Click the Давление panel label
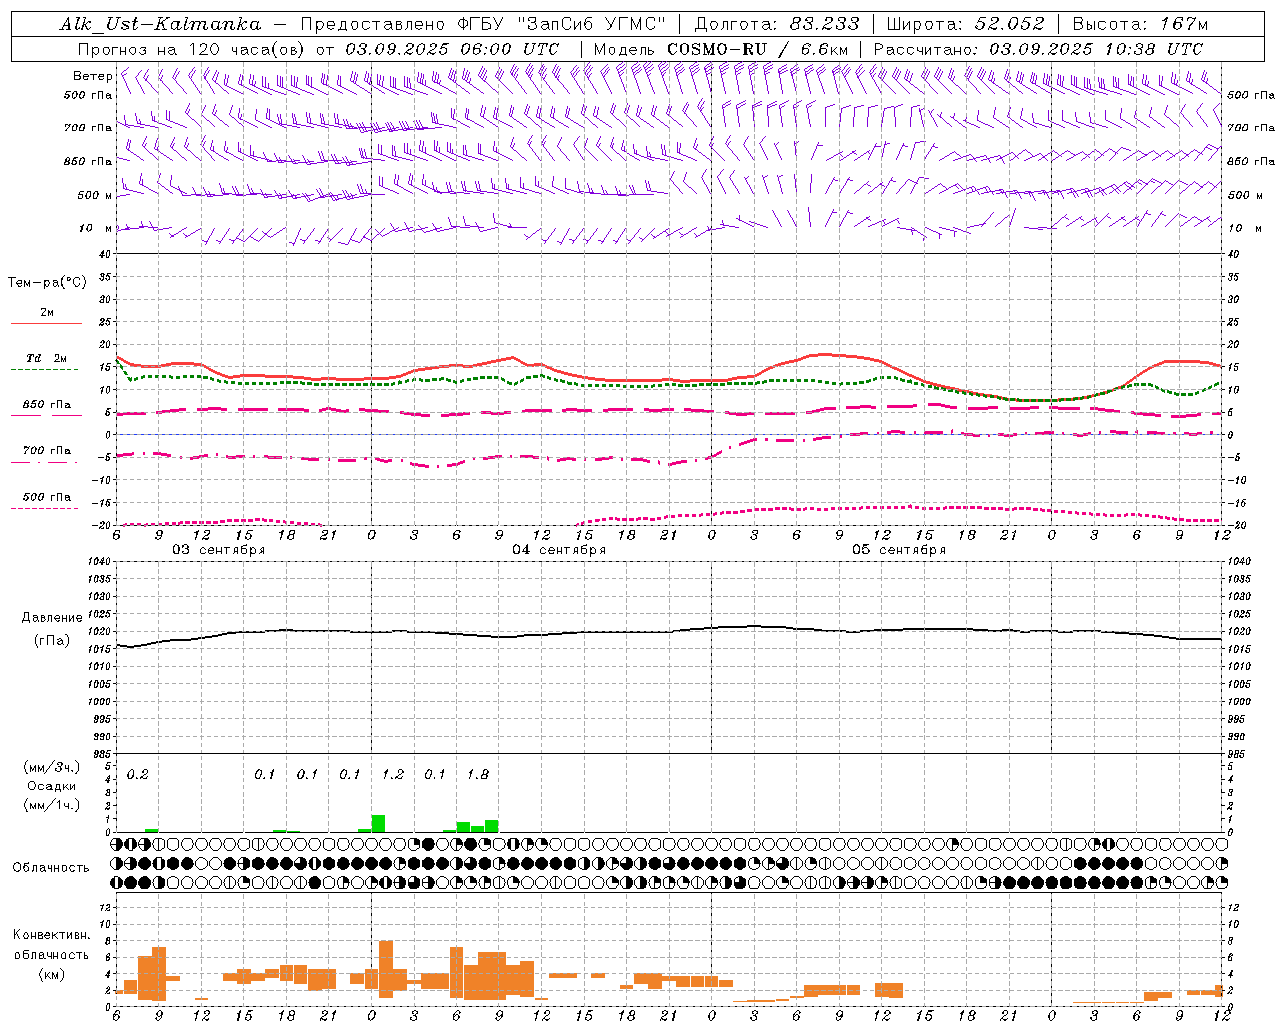The image size is (1280, 1024). click(51, 618)
